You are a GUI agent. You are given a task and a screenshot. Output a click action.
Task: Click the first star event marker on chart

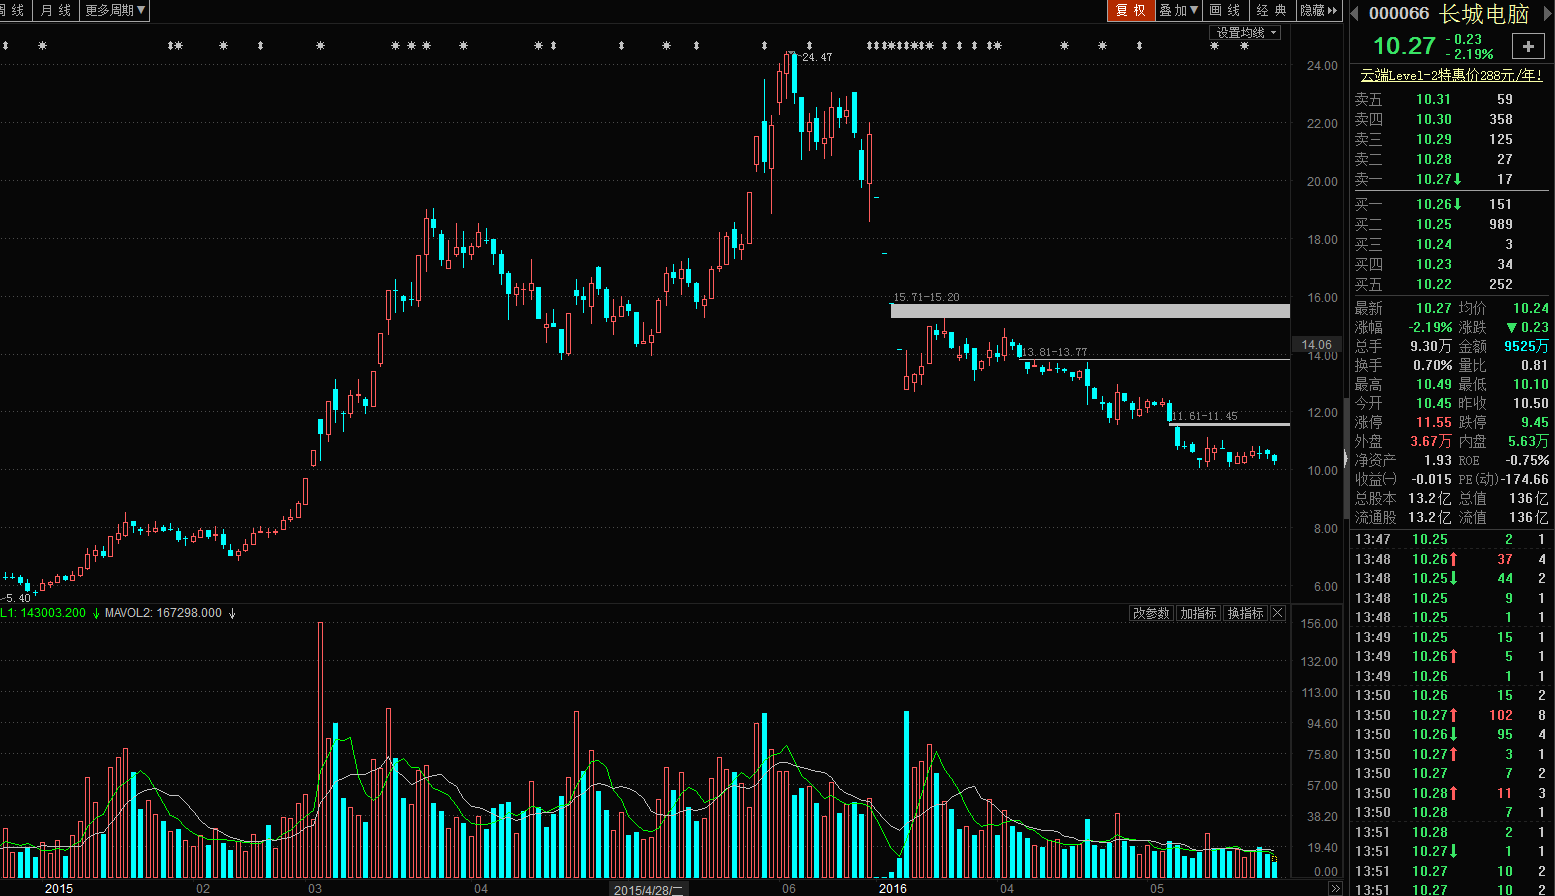tap(42, 46)
